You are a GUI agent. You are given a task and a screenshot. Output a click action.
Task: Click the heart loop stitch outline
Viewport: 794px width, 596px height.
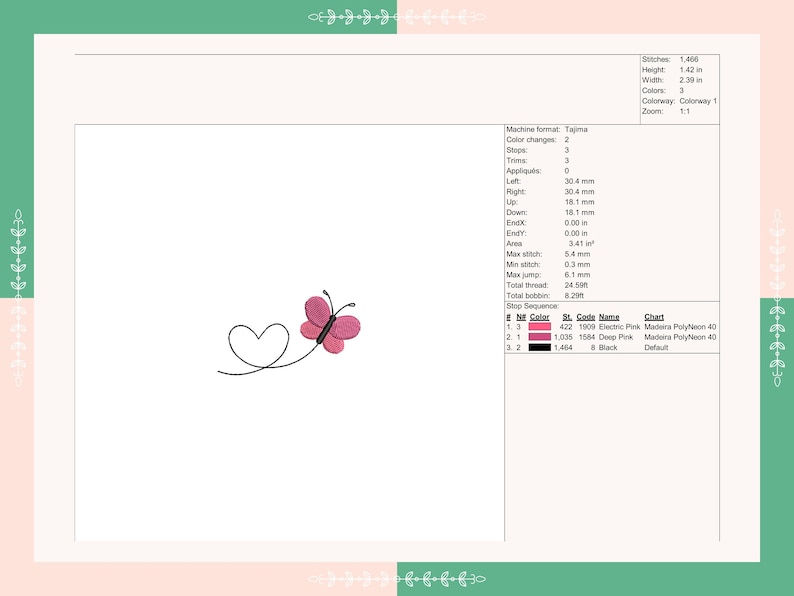258,345
